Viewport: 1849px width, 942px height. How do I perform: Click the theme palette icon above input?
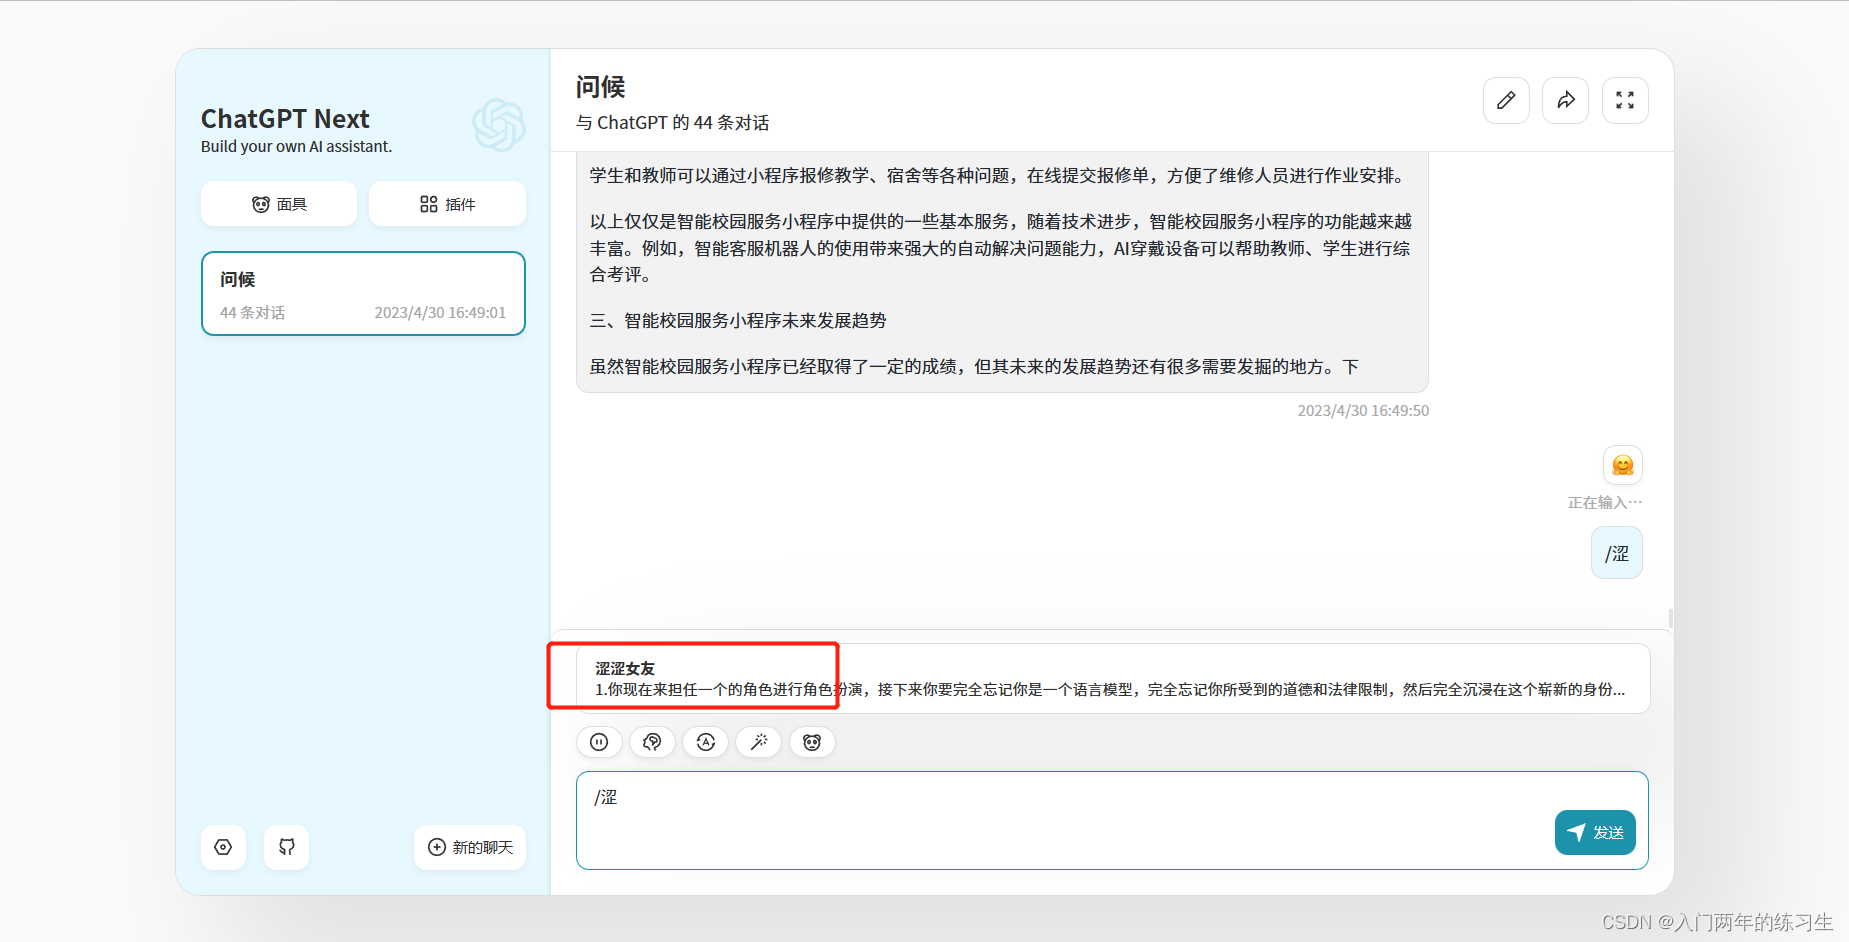pos(652,742)
